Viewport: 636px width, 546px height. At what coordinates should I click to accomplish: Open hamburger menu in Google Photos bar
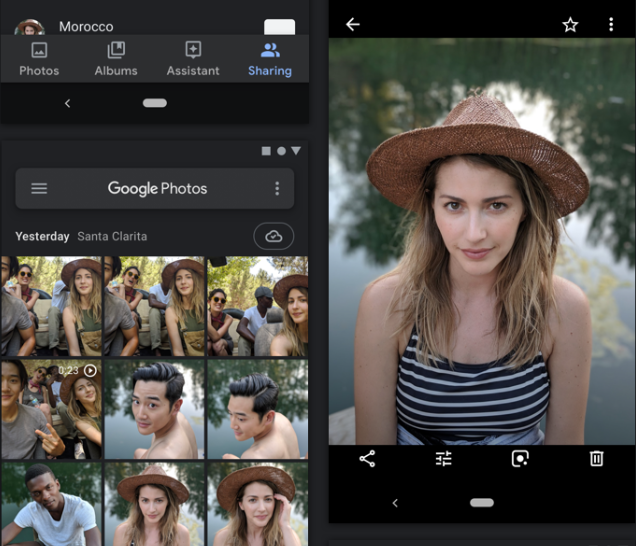tap(39, 188)
